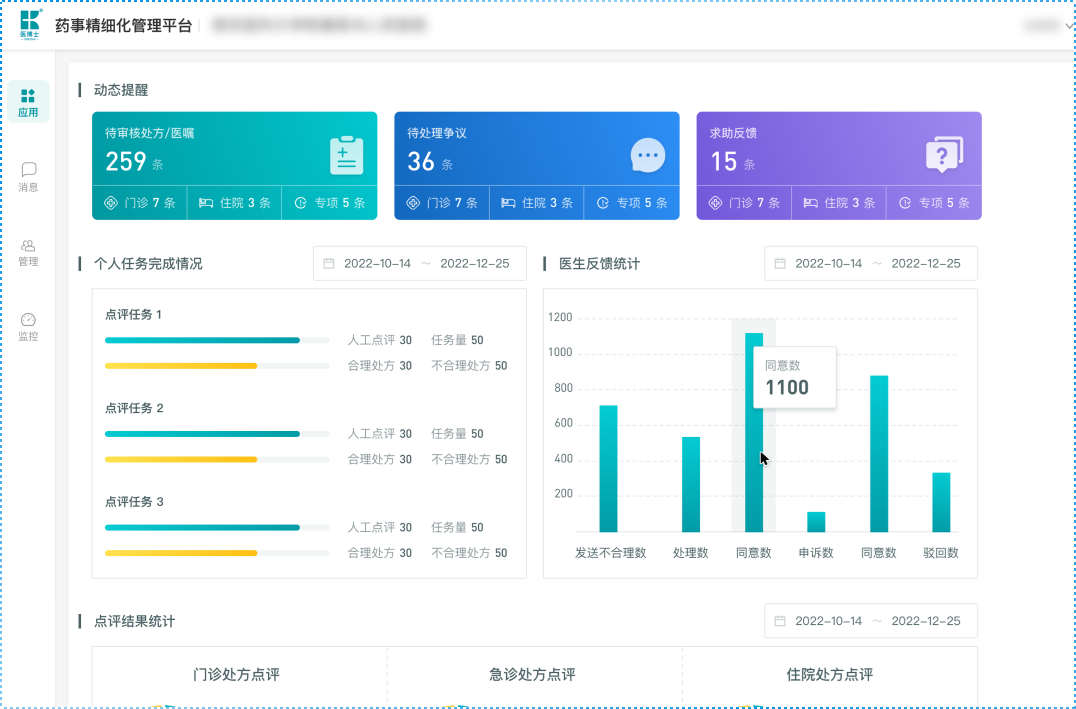Click 门诊 icon in 求助反馈 card
The image size is (1076, 709).
pyautogui.click(x=715, y=203)
